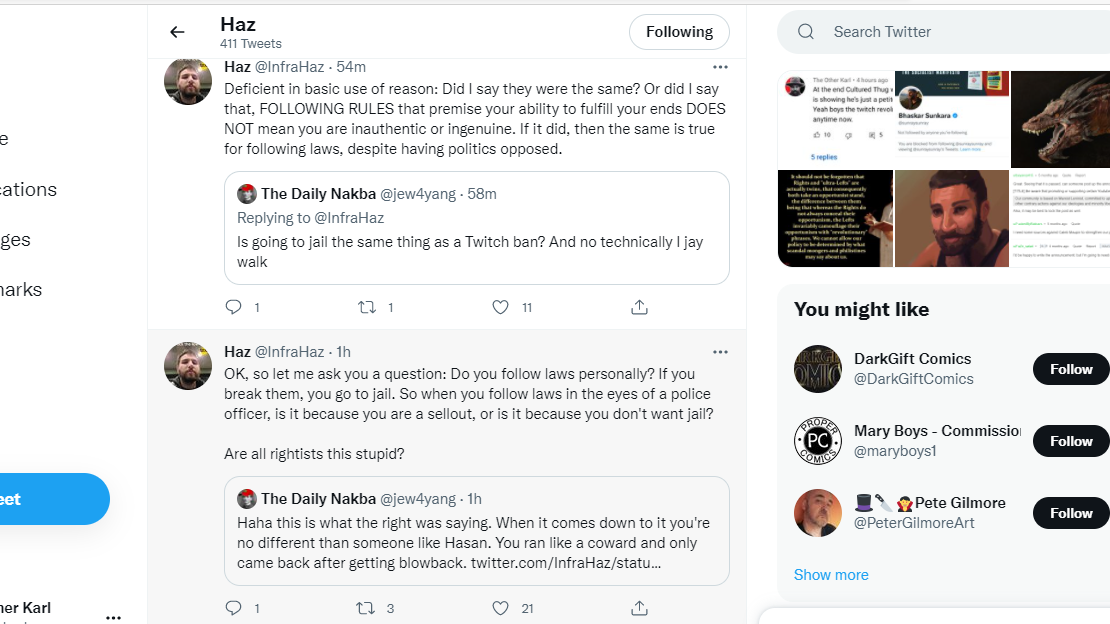Click Show more under You might like
The image size is (1110, 624).
[831, 574]
